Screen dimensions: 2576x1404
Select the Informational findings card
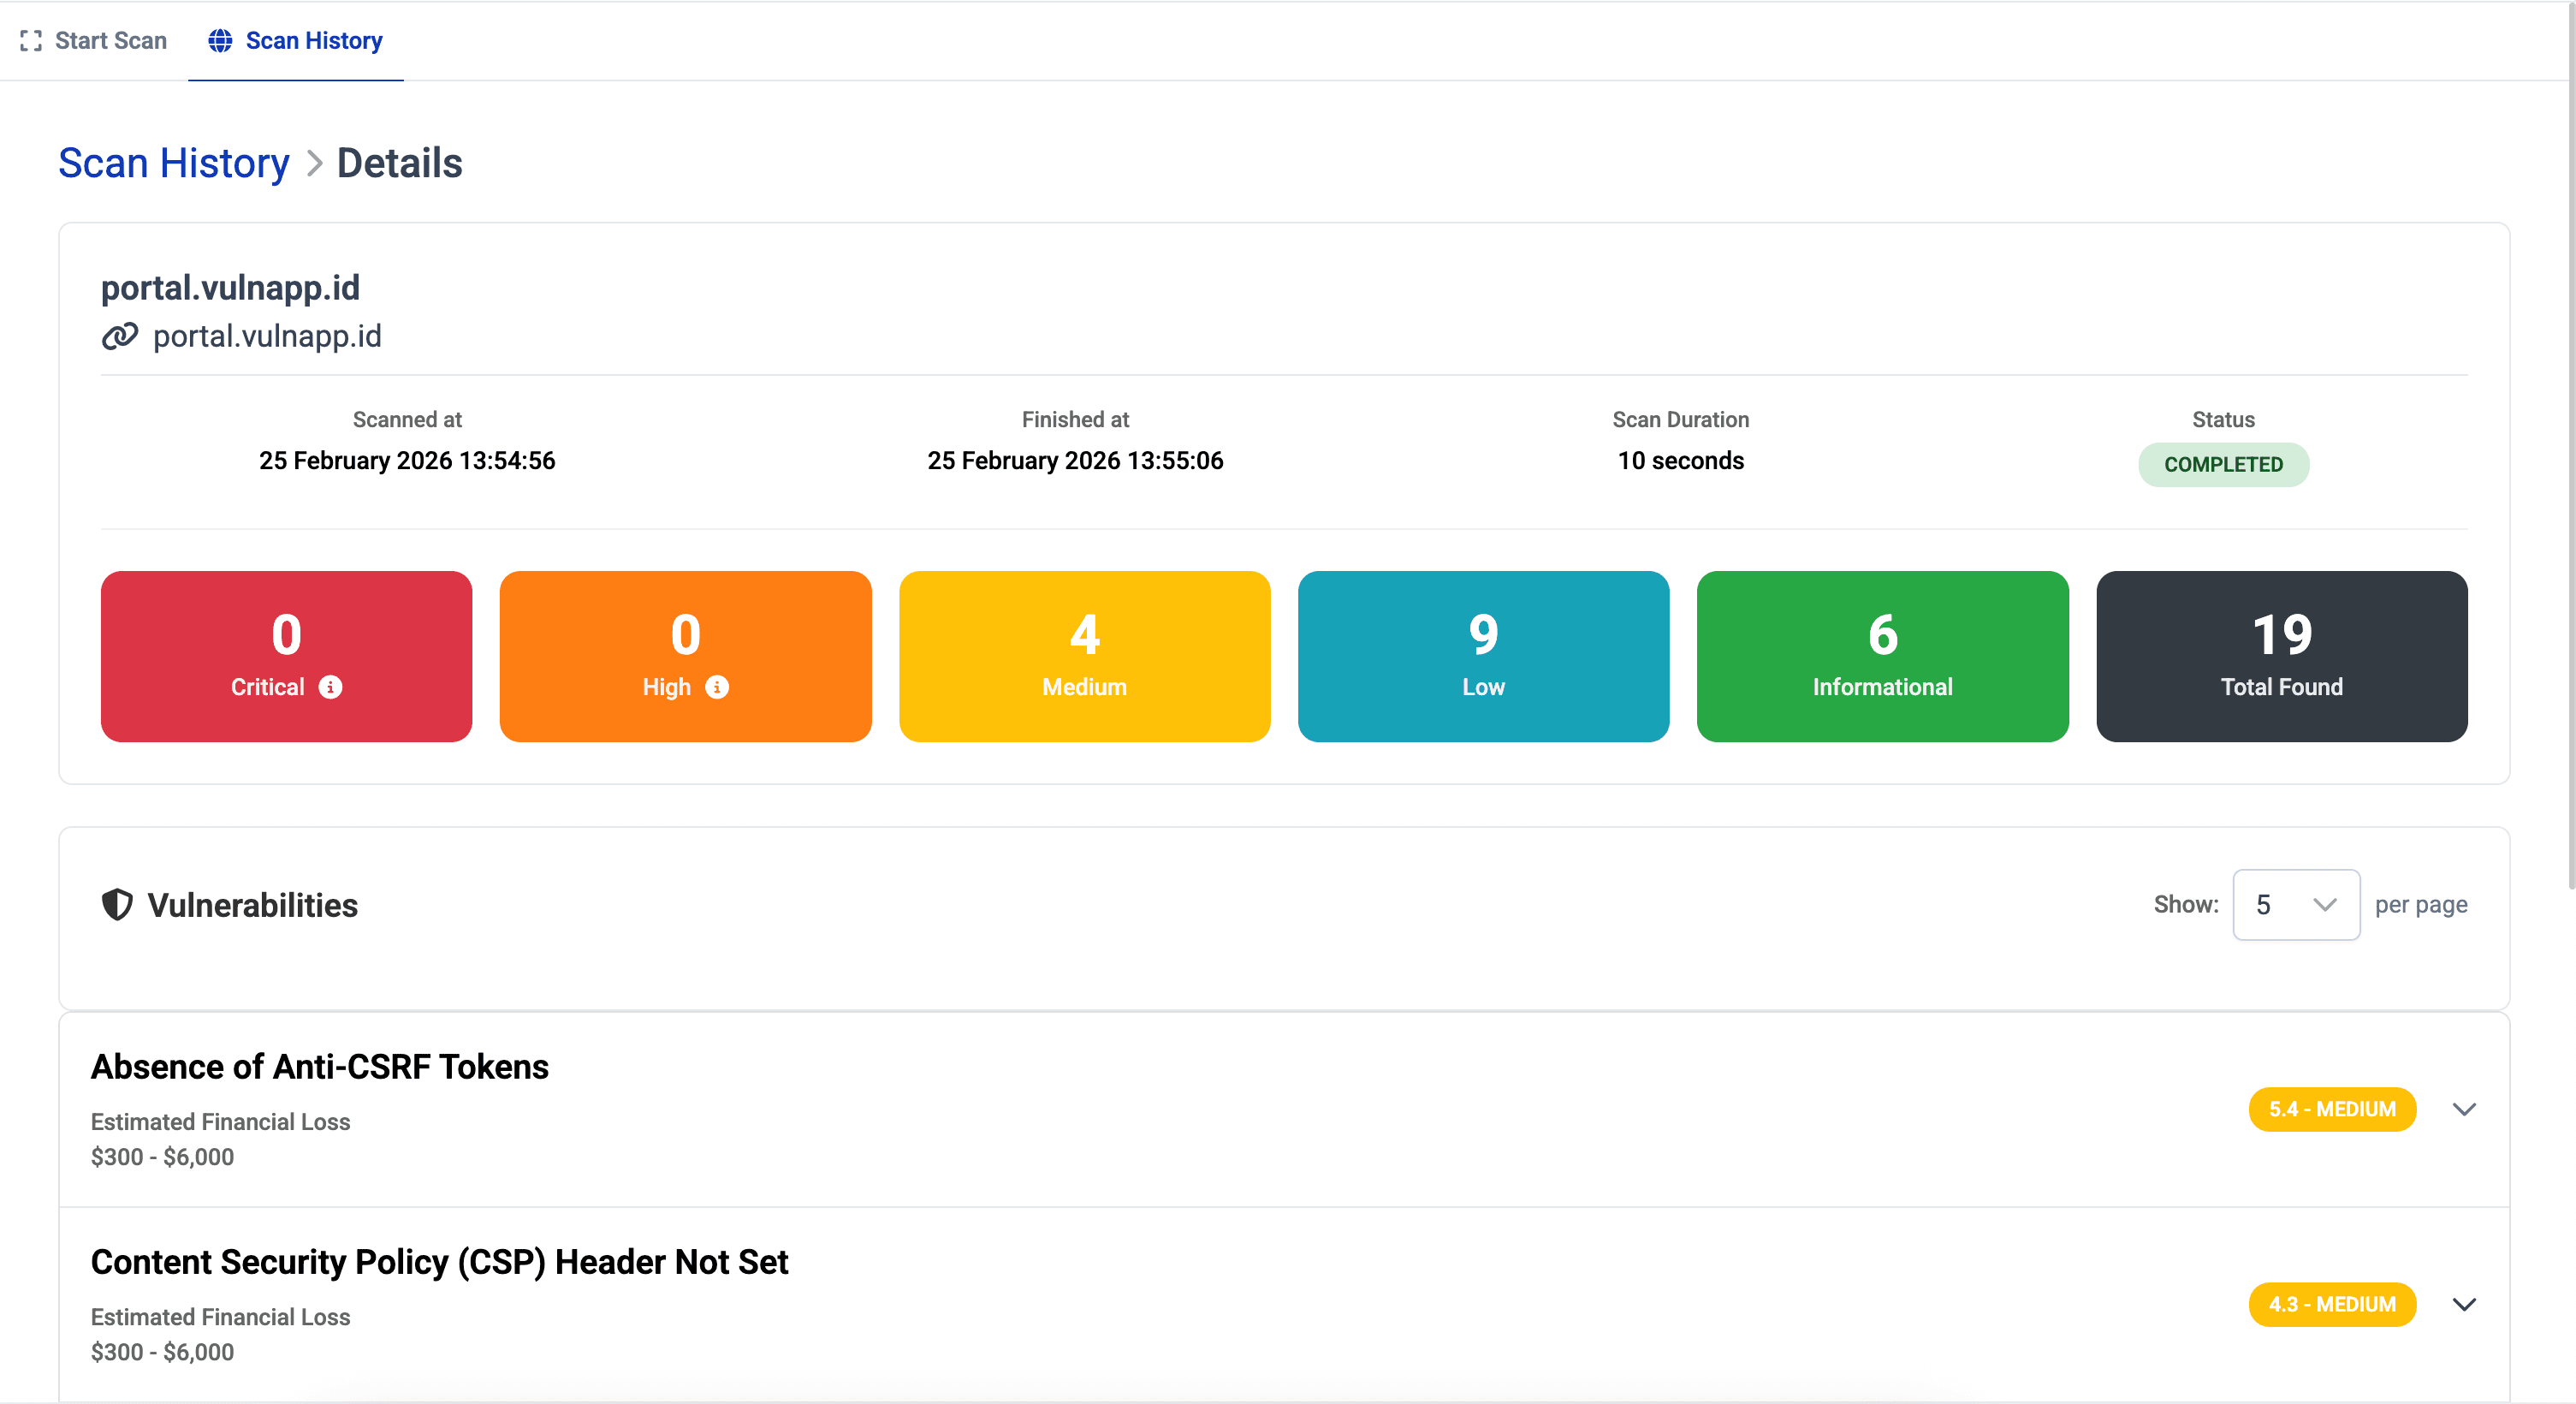click(1881, 657)
